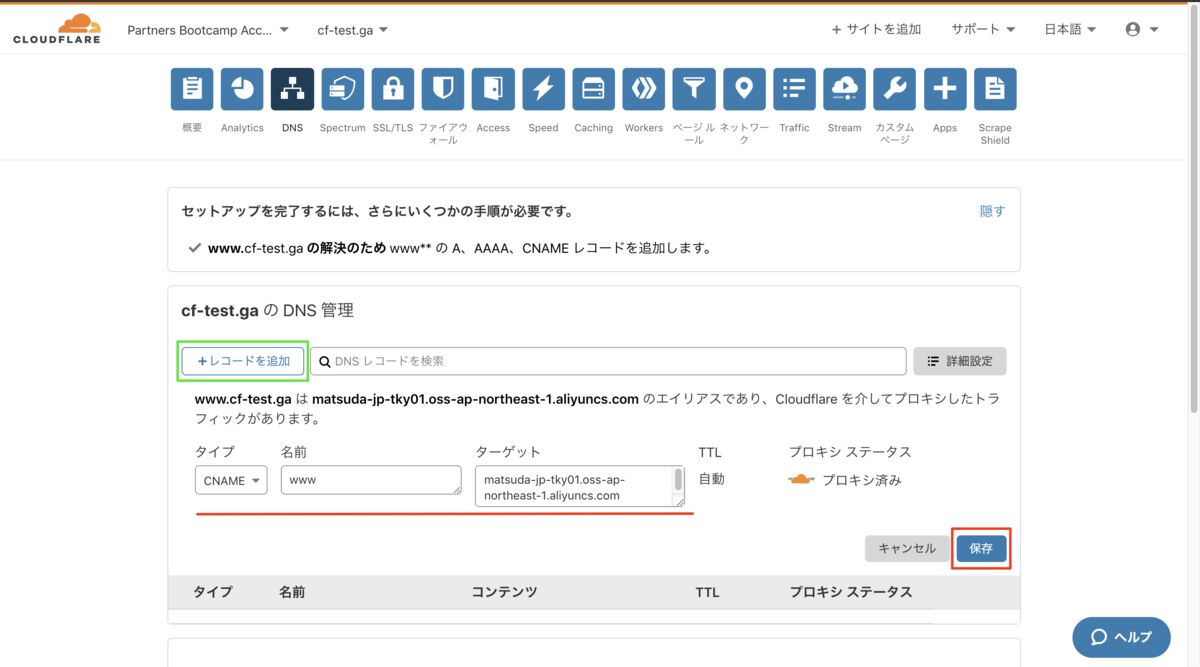Screen dimensions: 1200x667
Task: Select the DNS network icon
Action: click(x=292, y=89)
